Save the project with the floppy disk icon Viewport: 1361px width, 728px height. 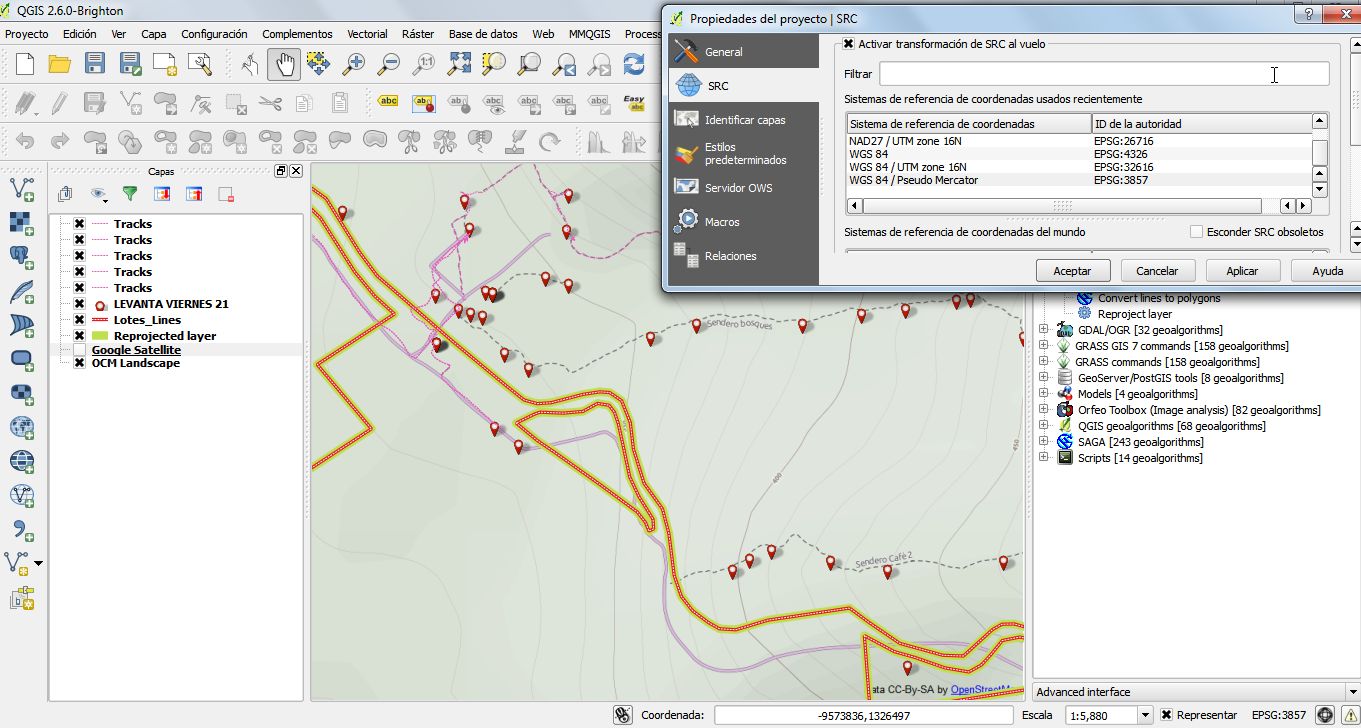click(x=95, y=64)
